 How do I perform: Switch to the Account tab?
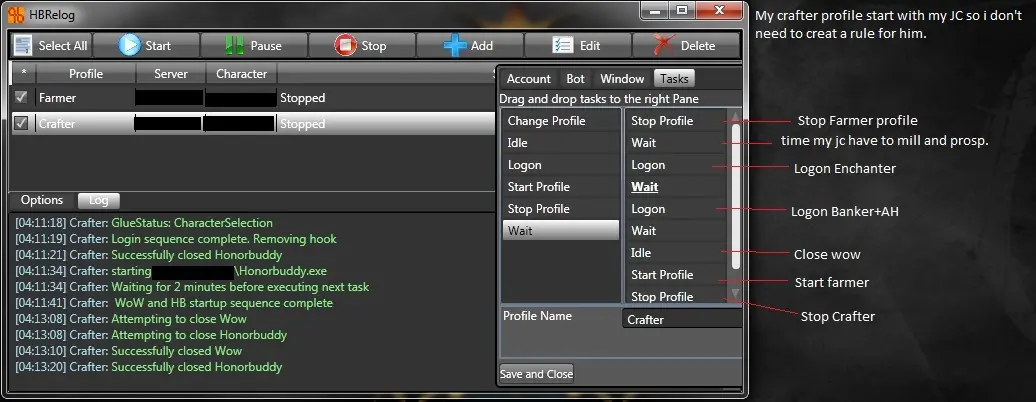click(x=528, y=79)
